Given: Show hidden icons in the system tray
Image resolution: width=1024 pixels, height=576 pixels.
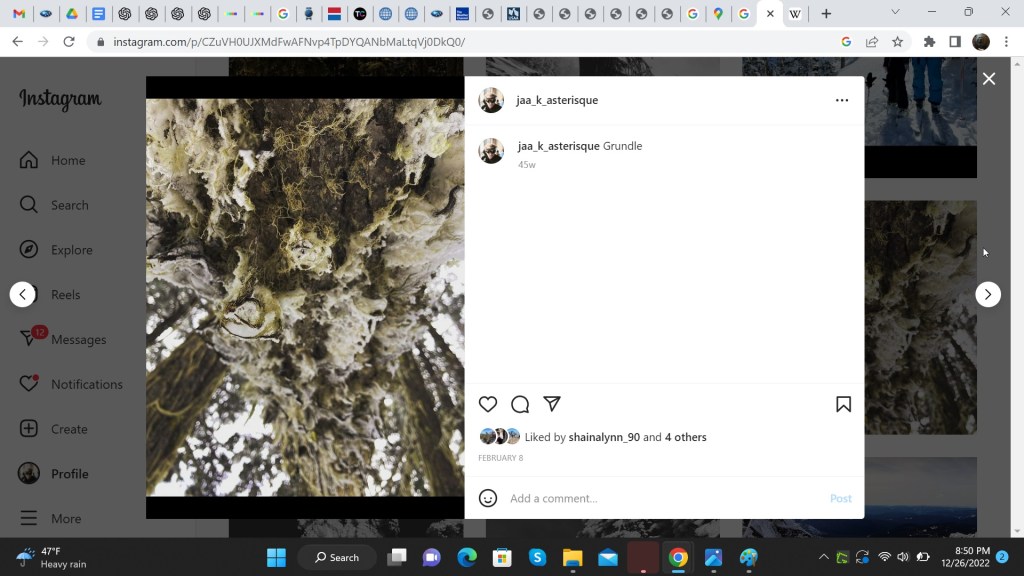Looking at the screenshot, I should point(823,557).
